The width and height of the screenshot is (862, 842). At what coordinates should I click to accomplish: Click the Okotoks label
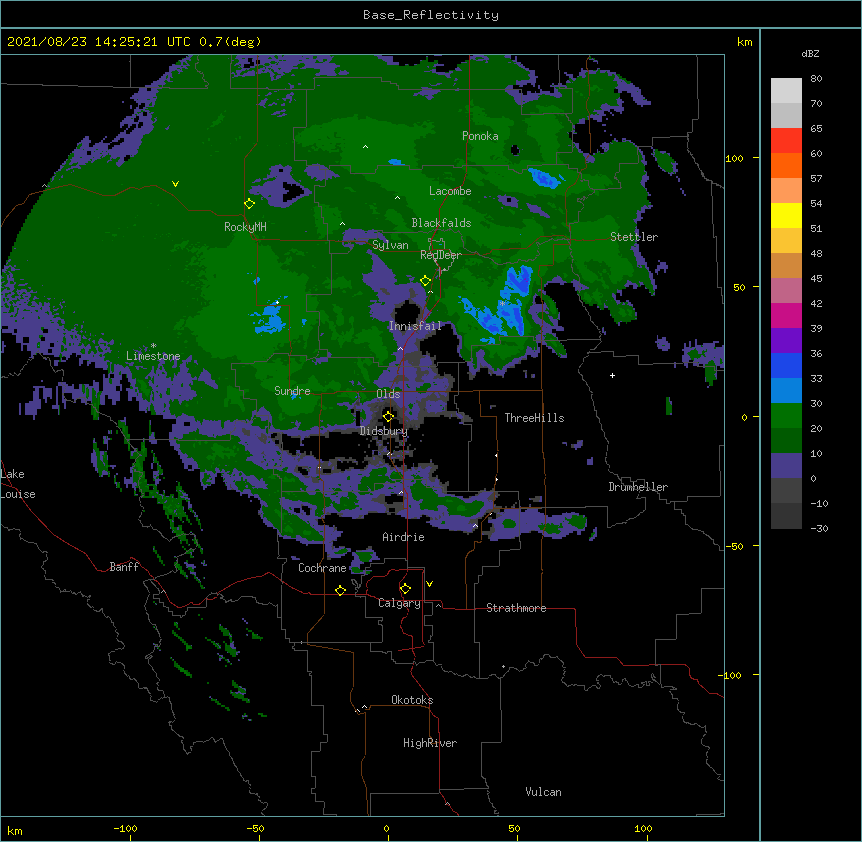(412, 700)
